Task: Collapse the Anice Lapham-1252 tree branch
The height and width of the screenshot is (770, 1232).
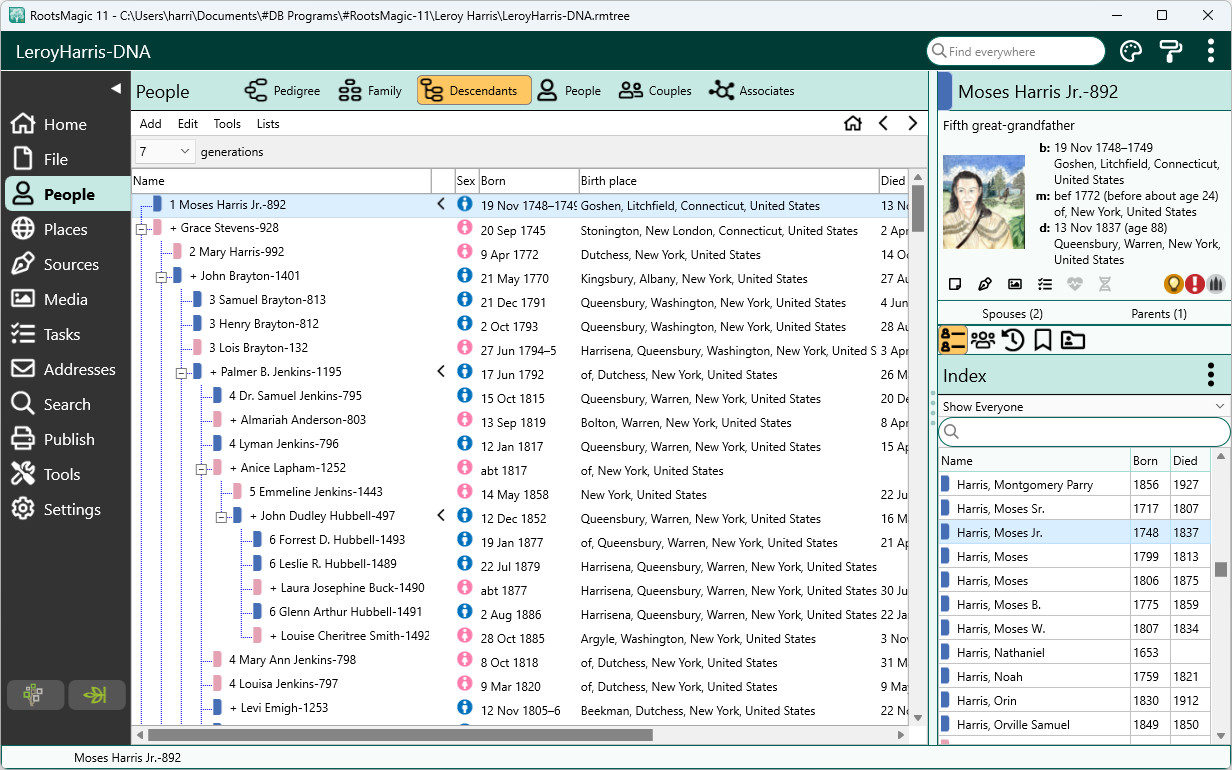Action: pos(203,469)
